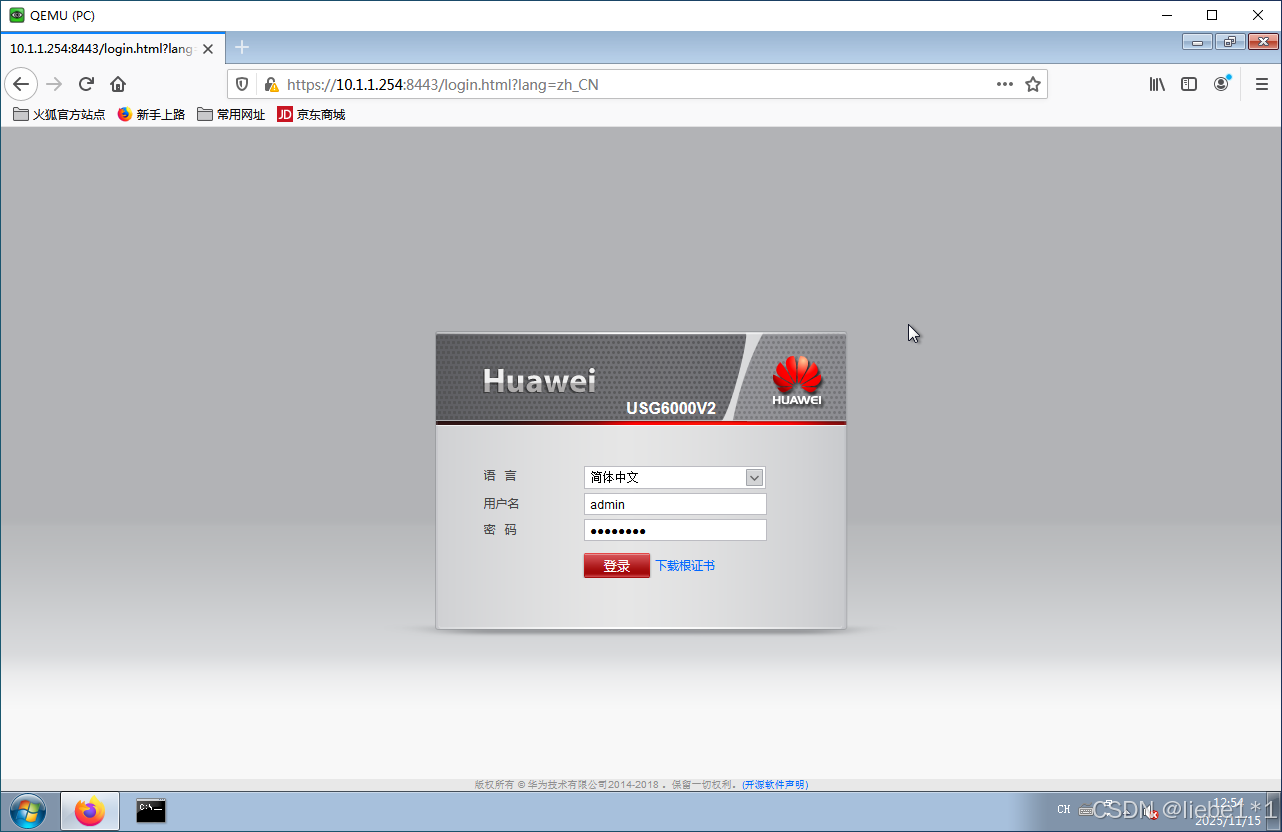
Task: Open the 京东商城 bookmark
Action: click(311, 115)
